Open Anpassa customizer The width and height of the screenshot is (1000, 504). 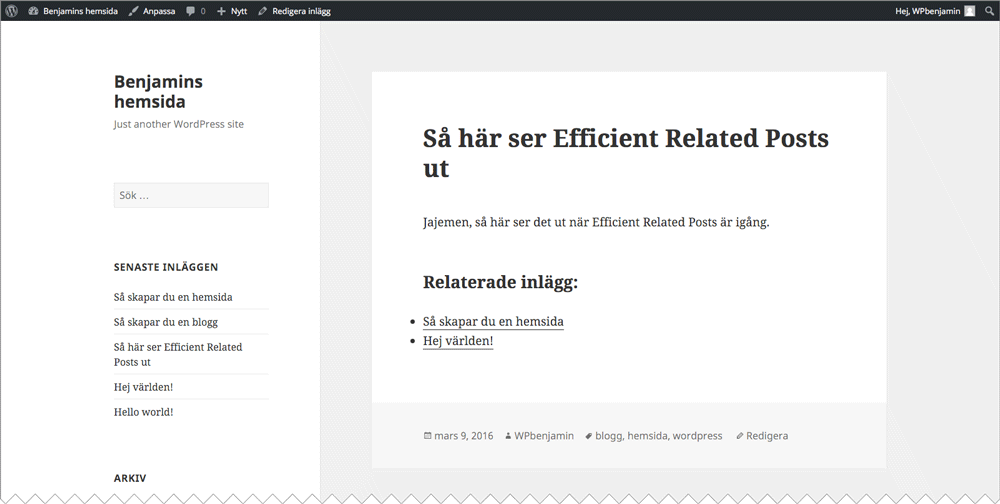(152, 11)
